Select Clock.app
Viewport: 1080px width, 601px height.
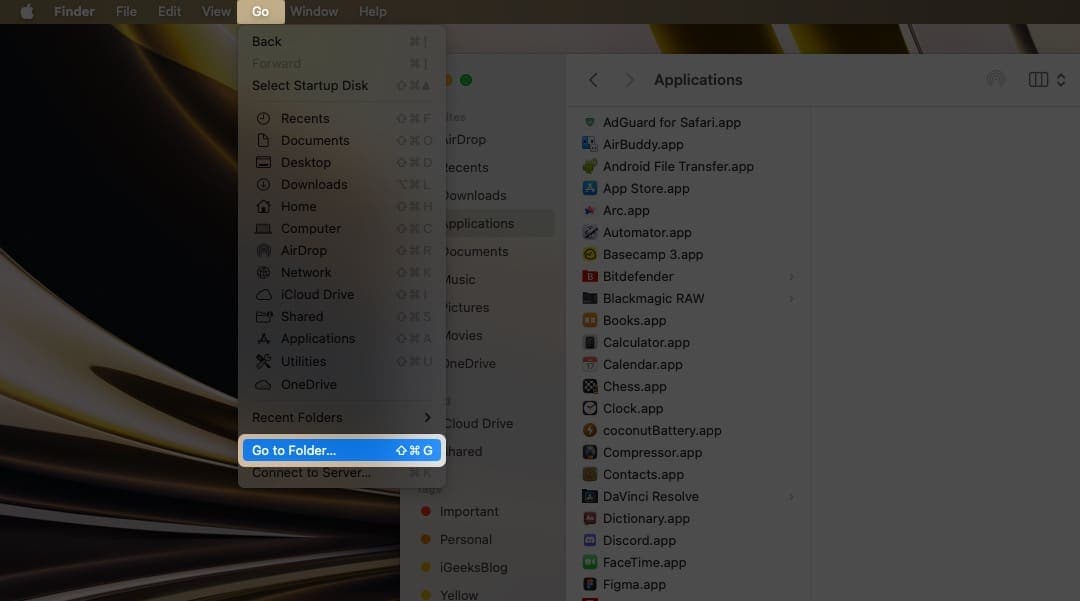tap(632, 409)
